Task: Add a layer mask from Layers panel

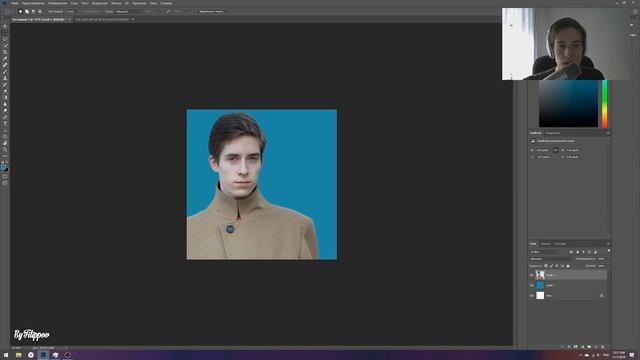Action: [576, 347]
